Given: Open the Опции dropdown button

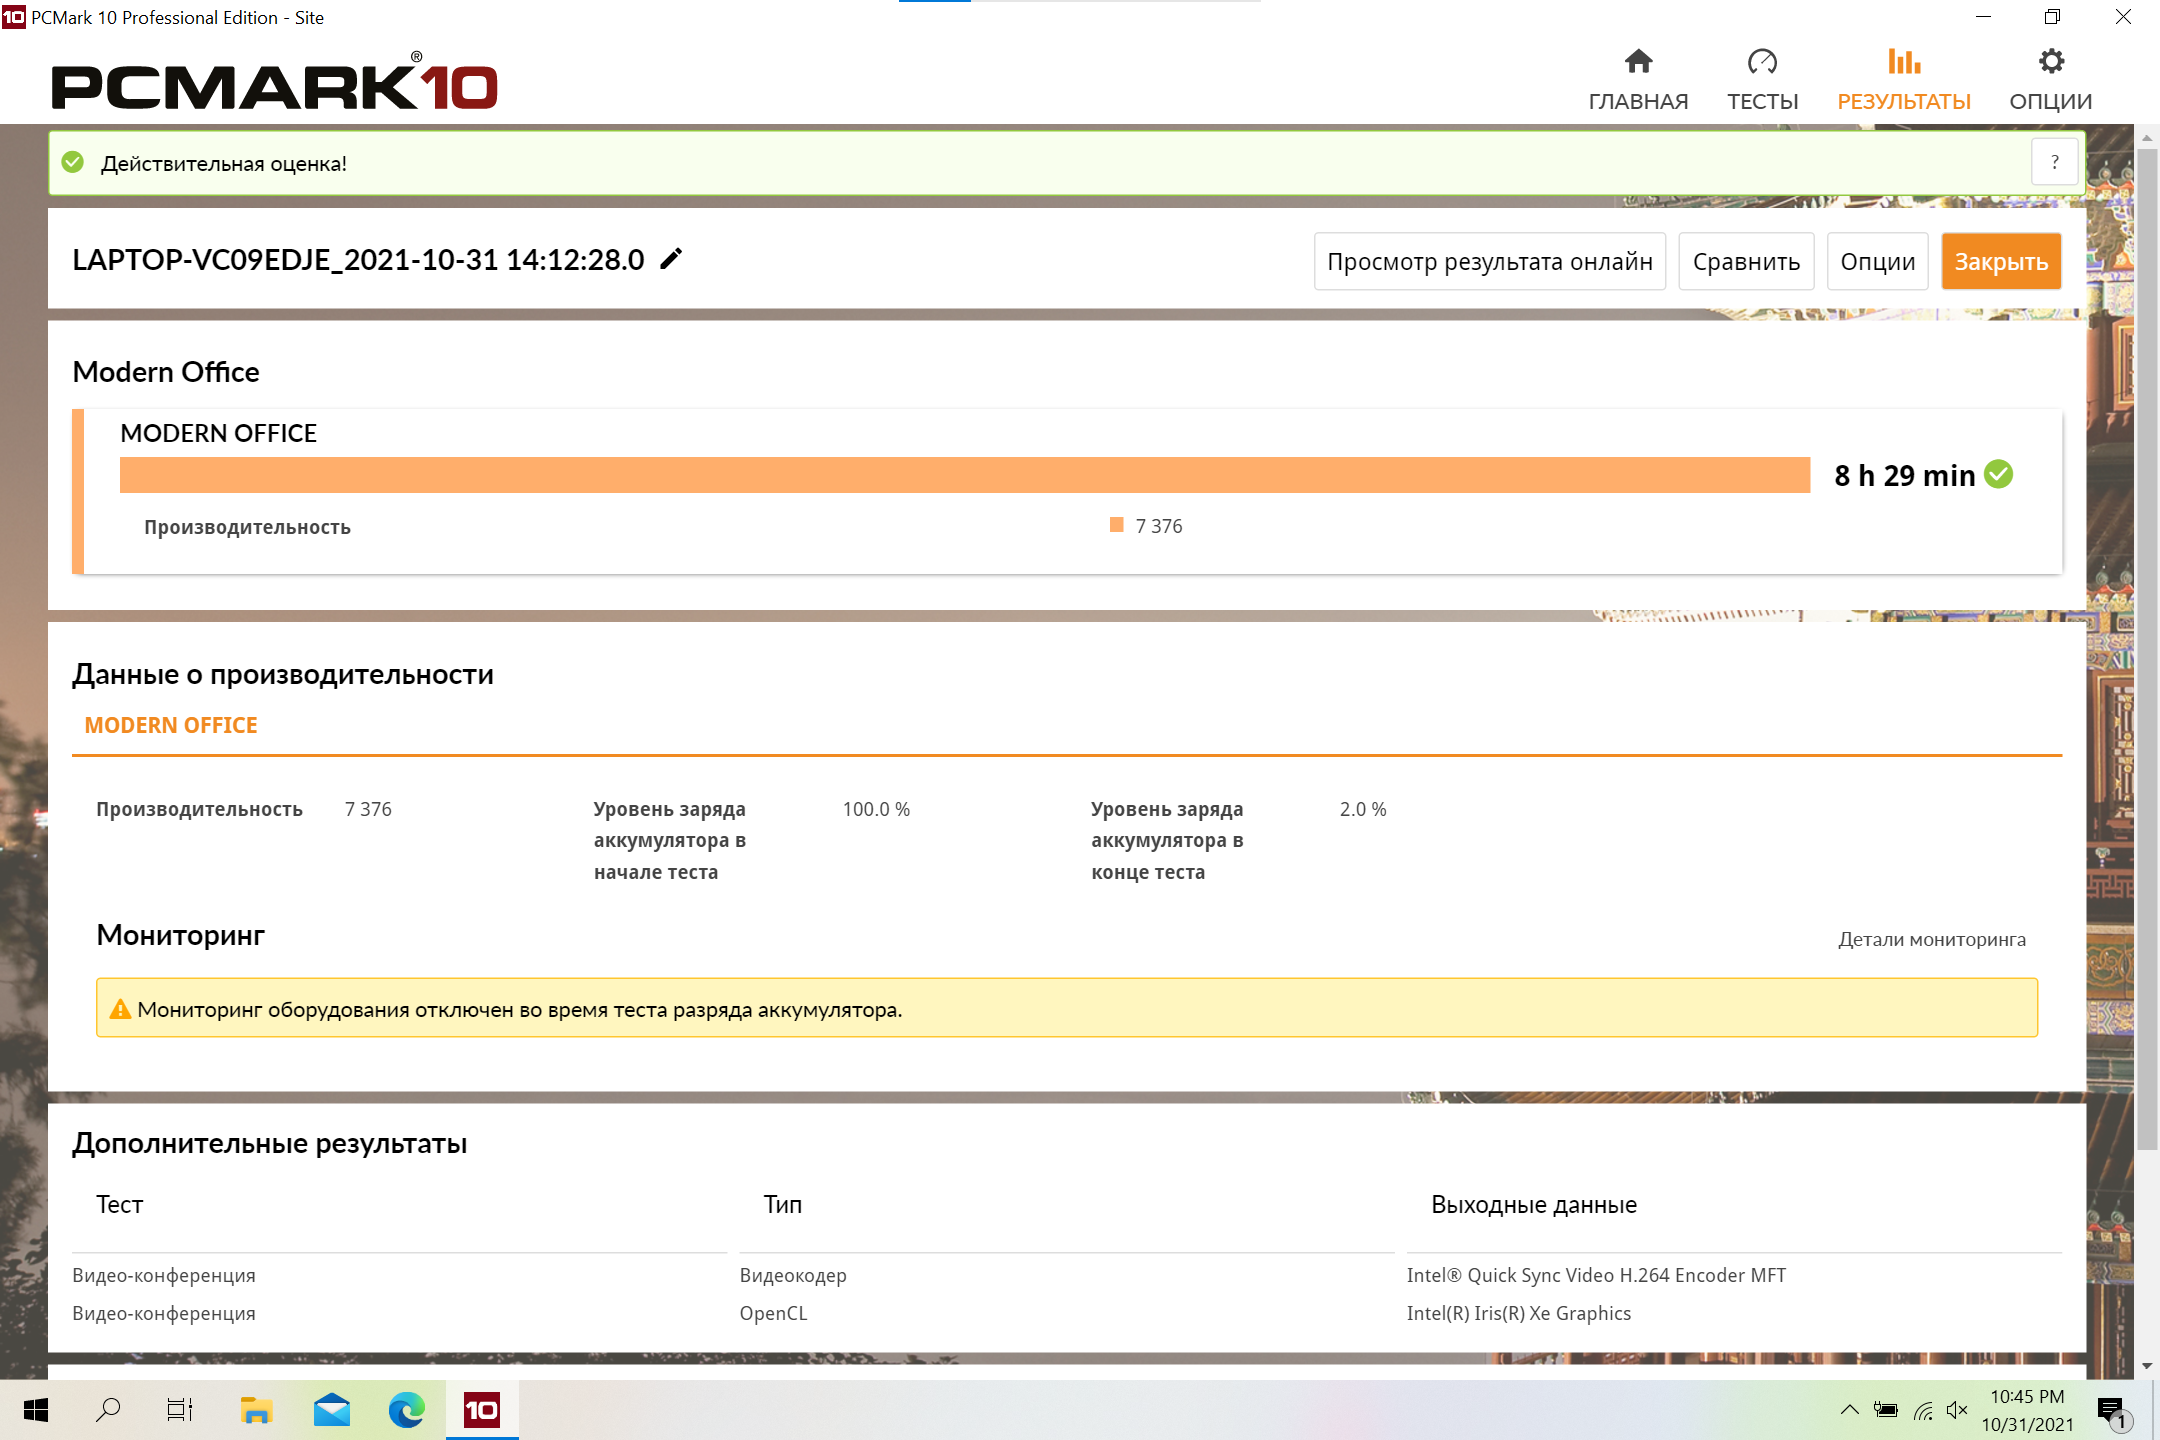Looking at the screenshot, I should pyautogui.click(x=1877, y=262).
